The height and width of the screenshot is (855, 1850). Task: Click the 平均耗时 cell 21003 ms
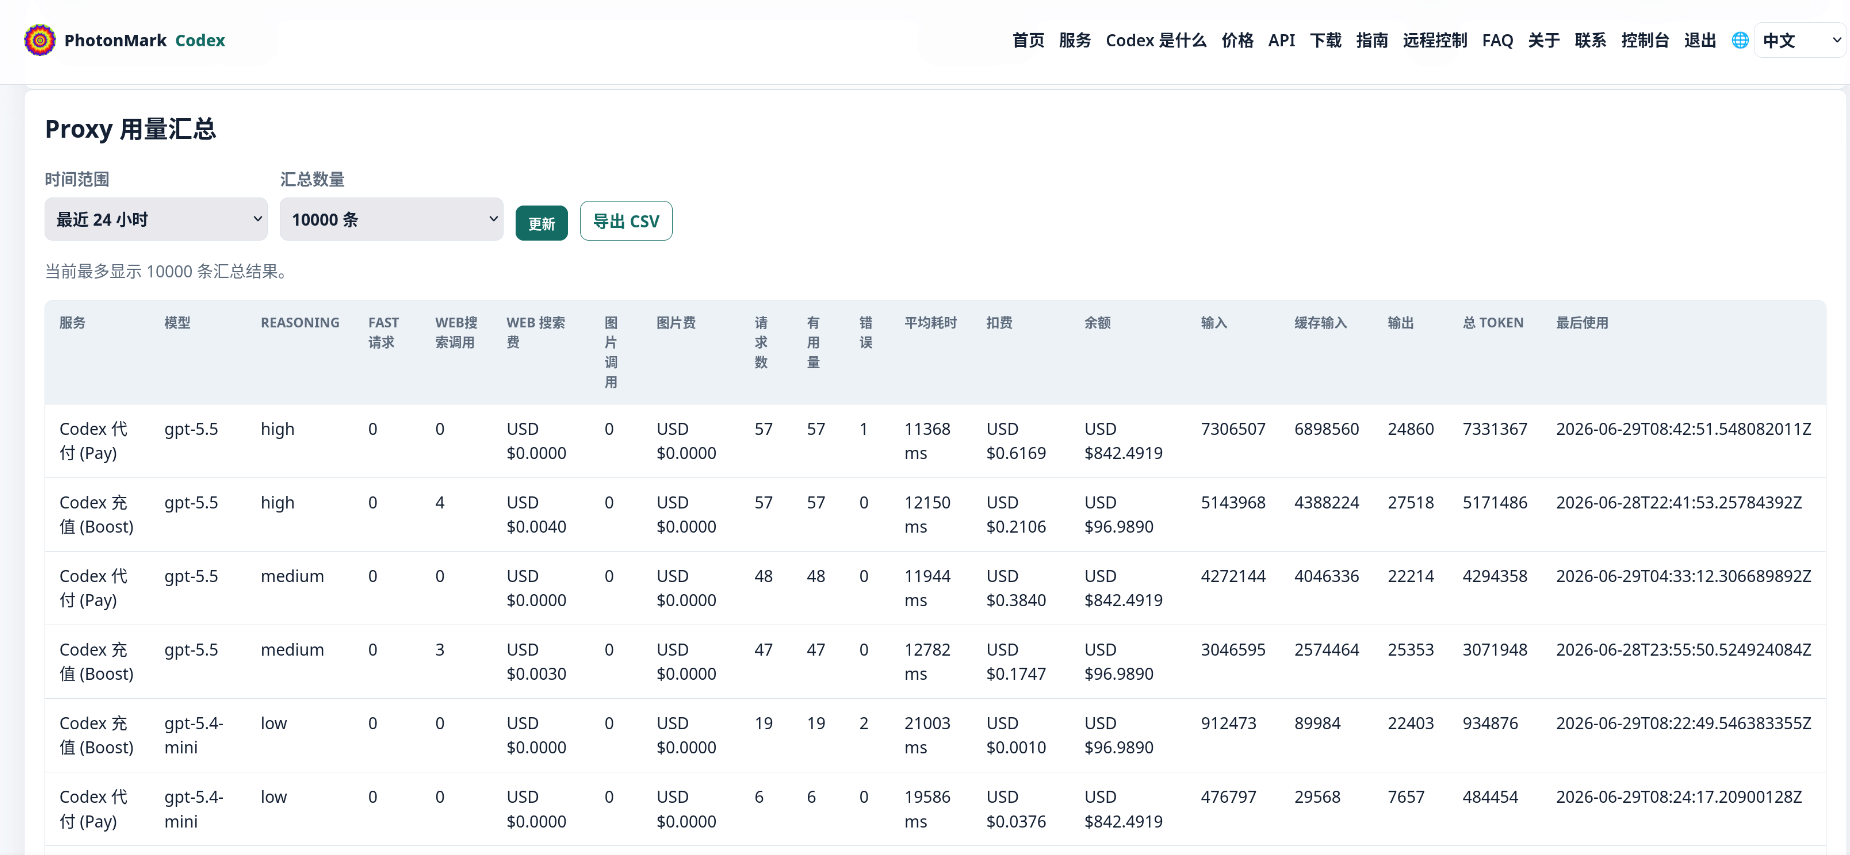pos(927,735)
